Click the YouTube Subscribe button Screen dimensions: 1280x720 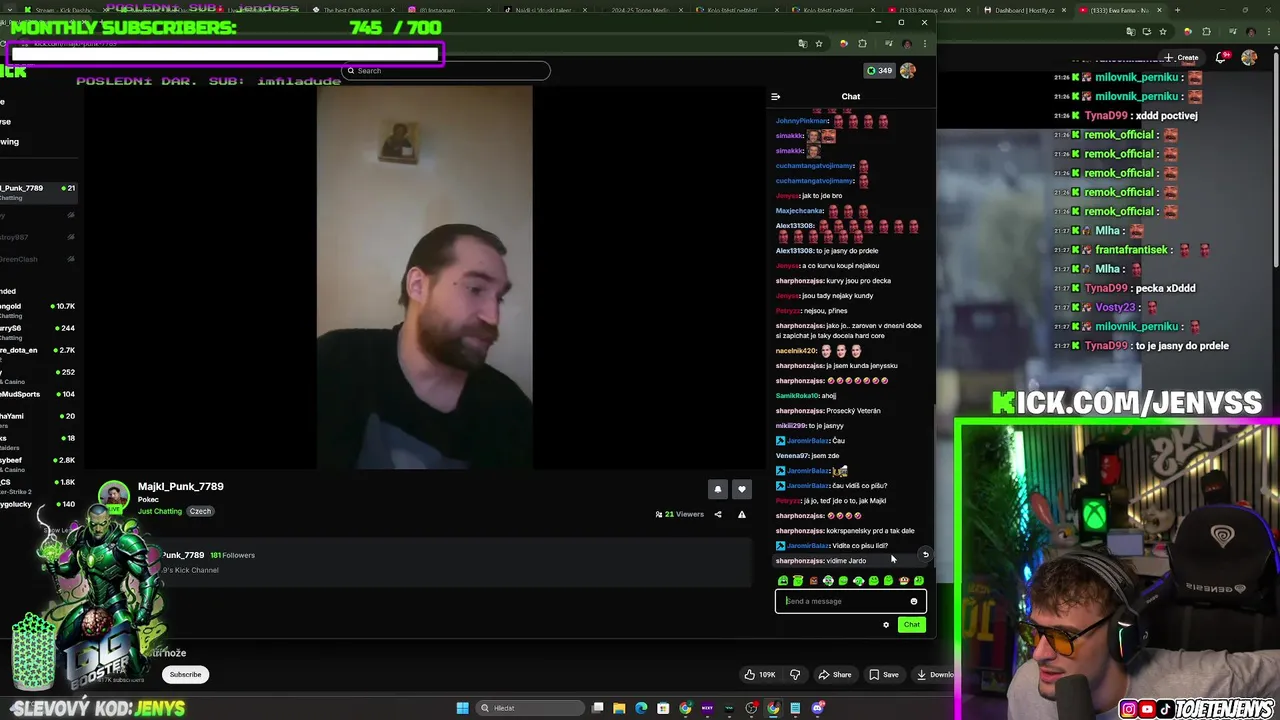point(185,675)
